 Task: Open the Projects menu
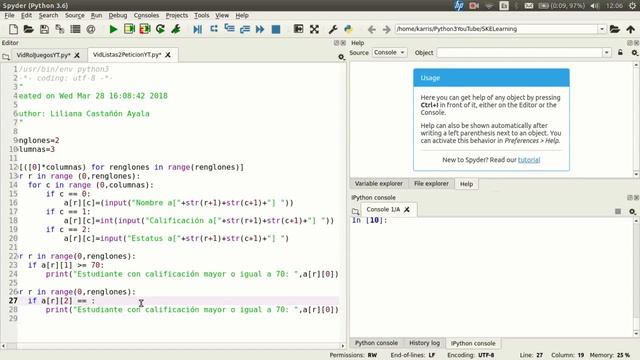point(177,15)
